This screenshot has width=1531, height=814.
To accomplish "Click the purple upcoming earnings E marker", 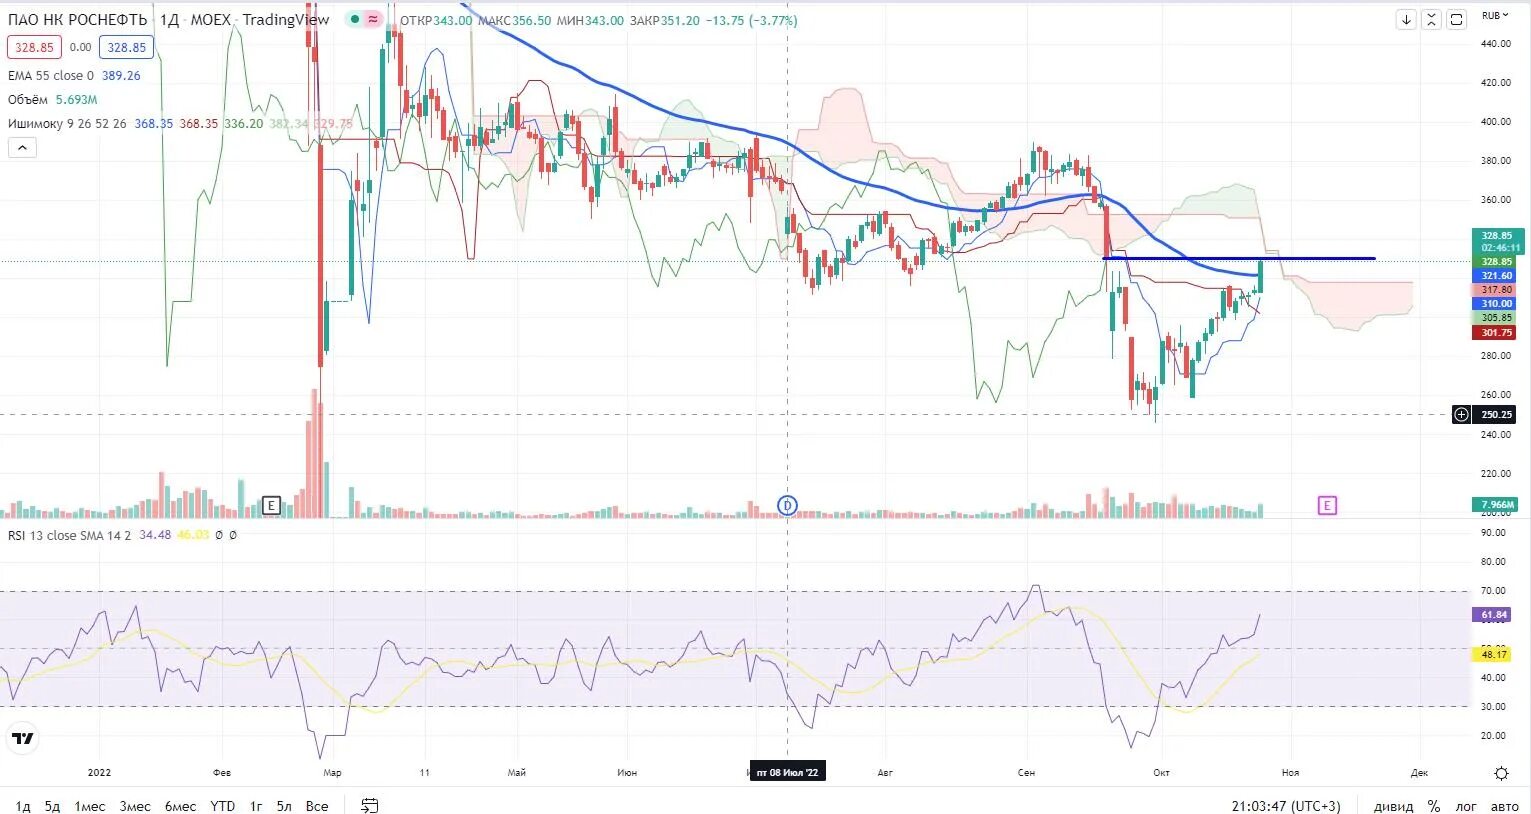I will [1327, 506].
